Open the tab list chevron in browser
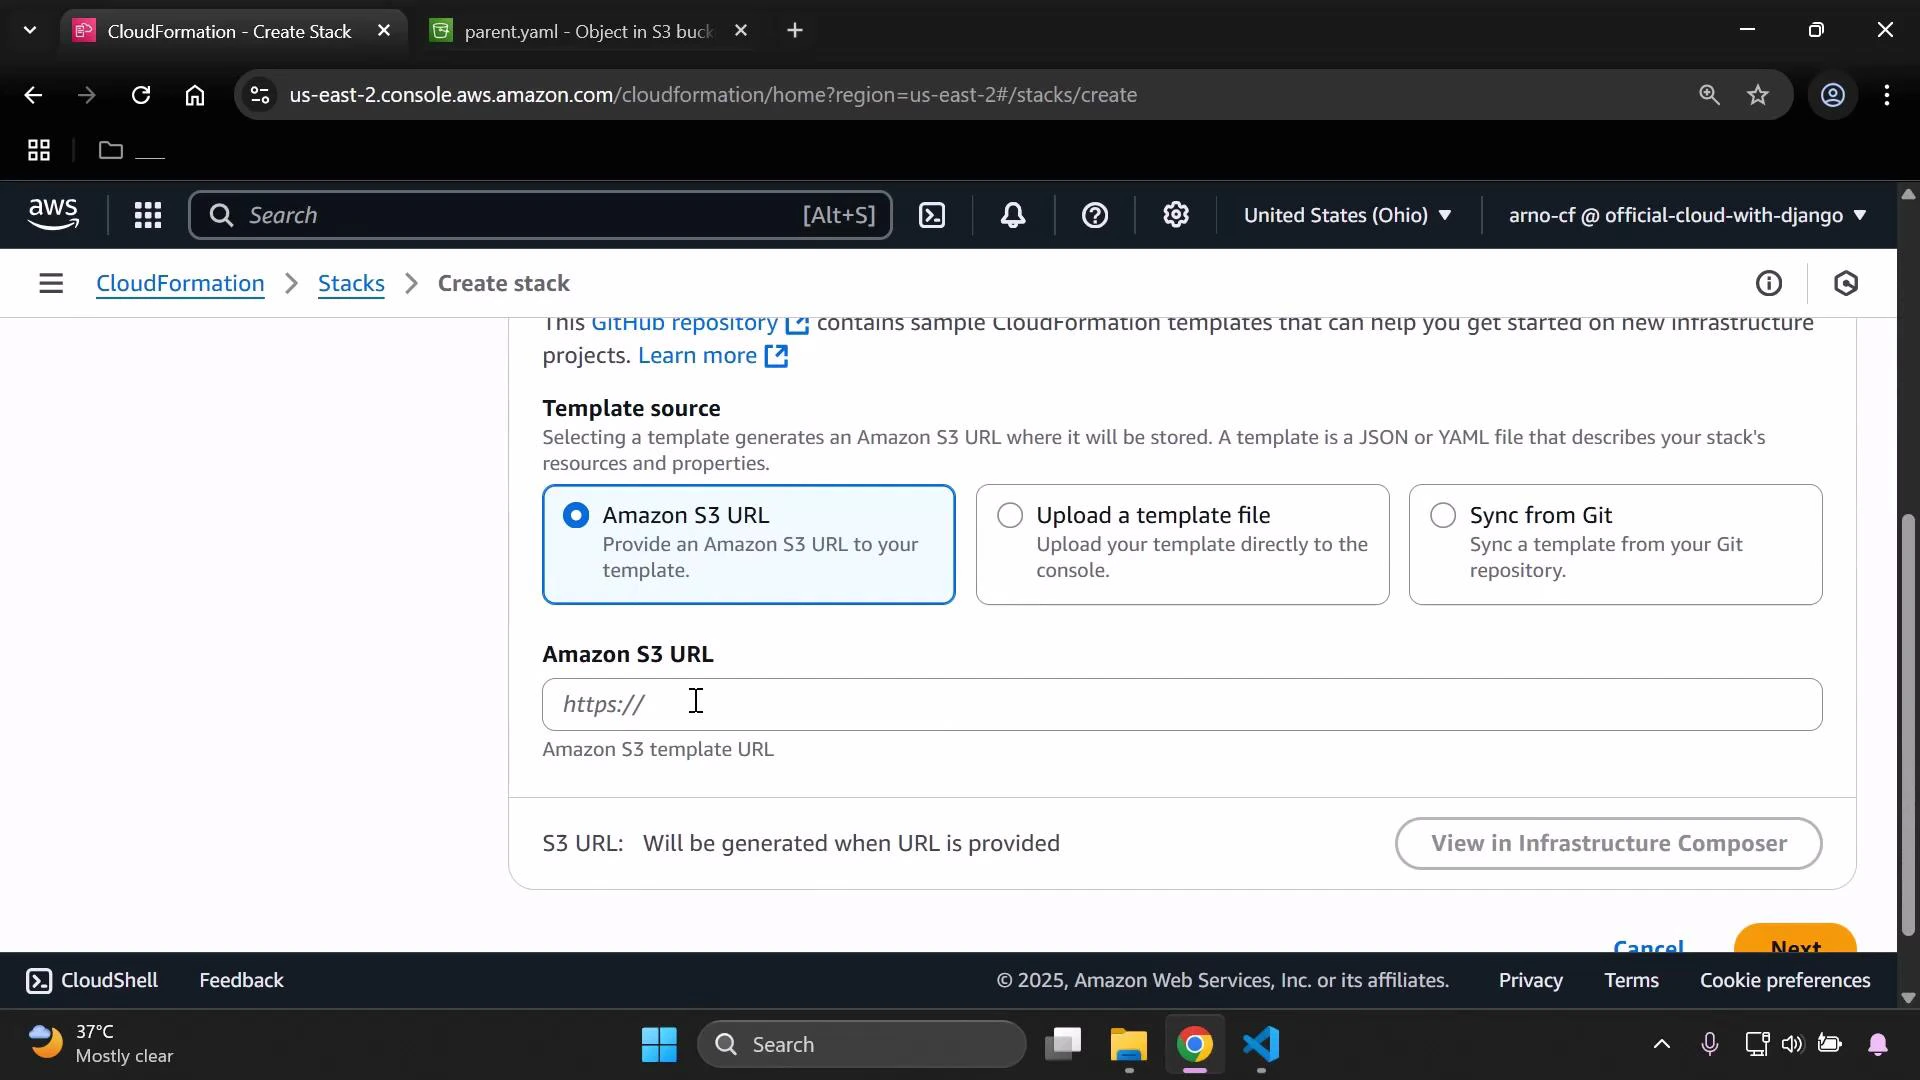This screenshot has height=1080, width=1920. 29,30
